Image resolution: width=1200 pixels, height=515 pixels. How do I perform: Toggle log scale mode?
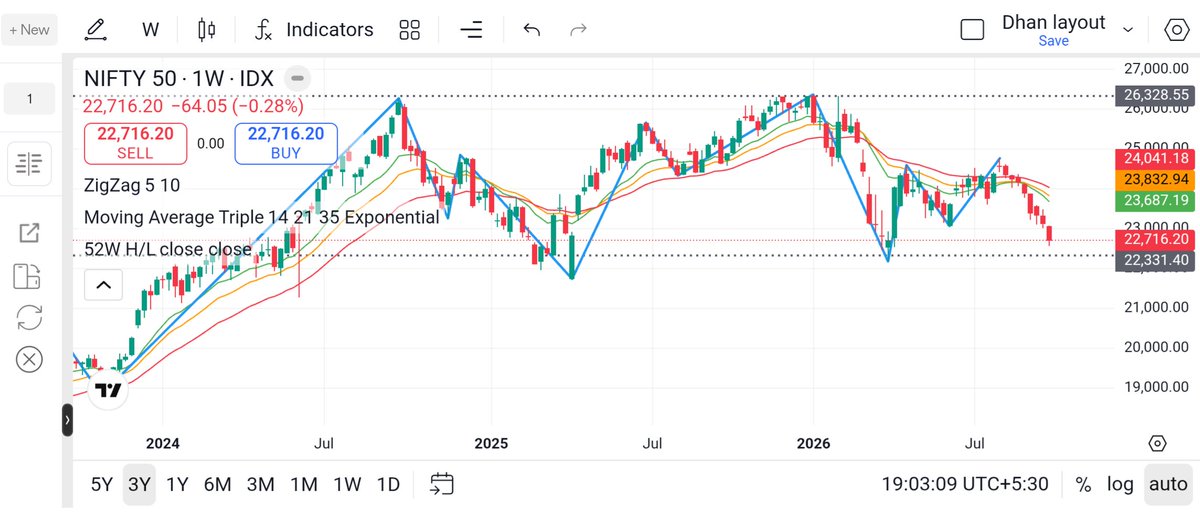point(1120,485)
